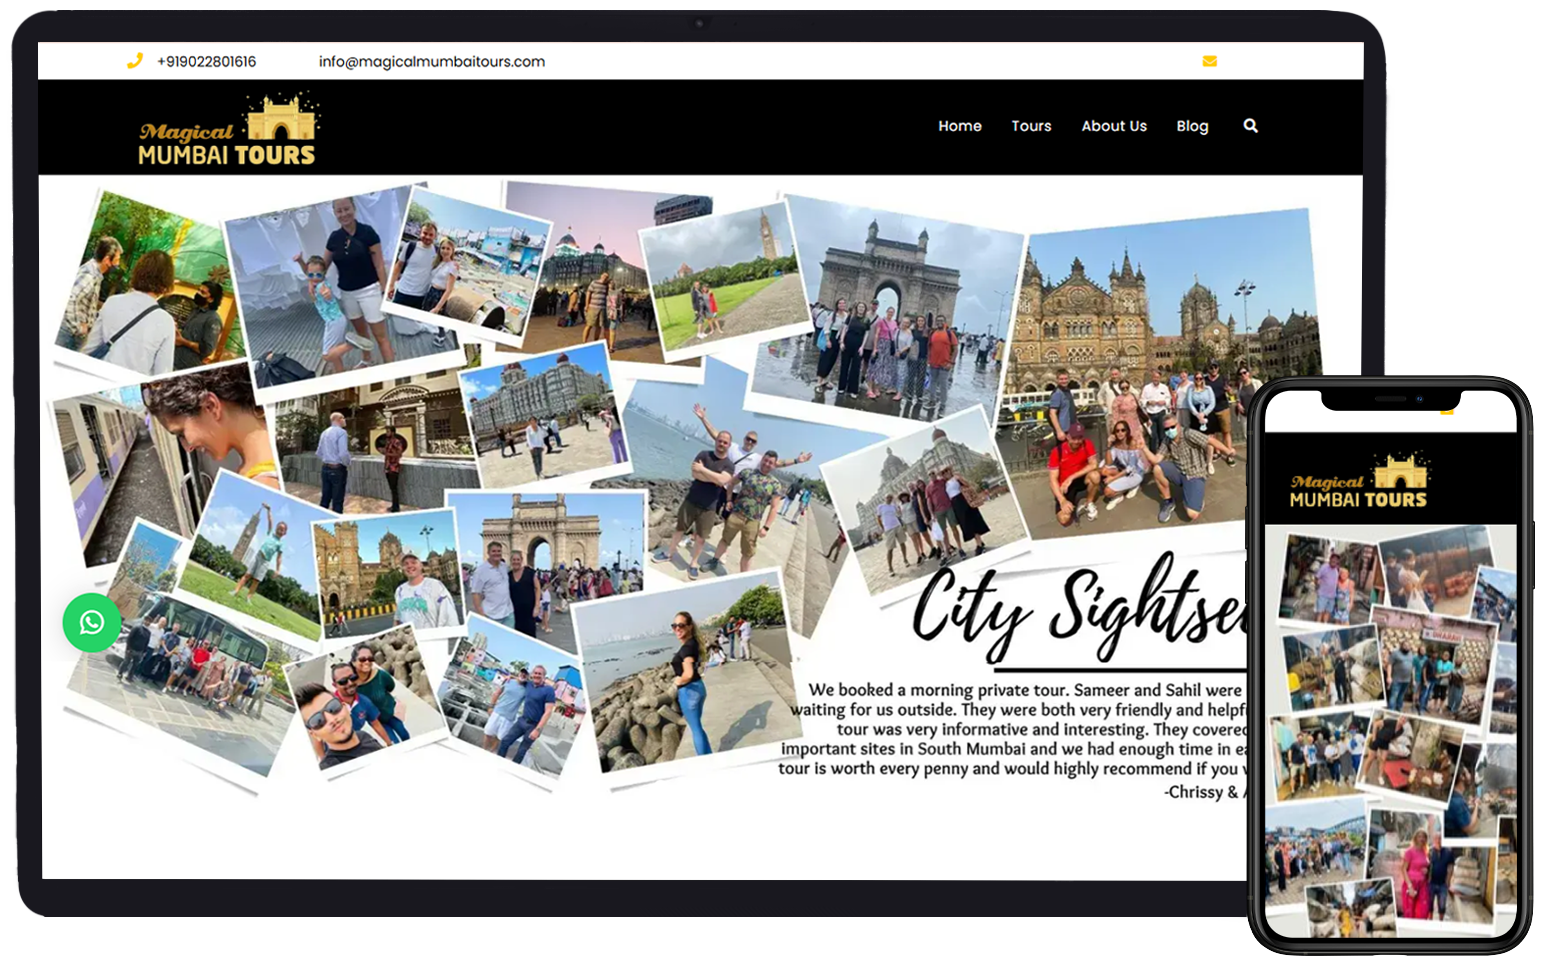Go to the Home menu item
The height and width of the screenshot is (959, 1546).
click(x=959, y=126)
